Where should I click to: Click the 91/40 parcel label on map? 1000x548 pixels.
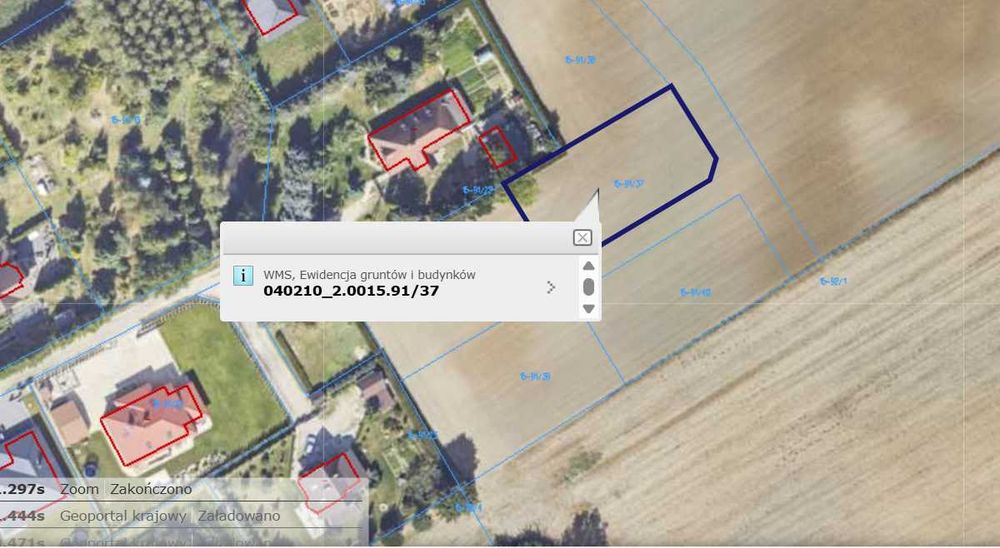(x=695, y=293)
